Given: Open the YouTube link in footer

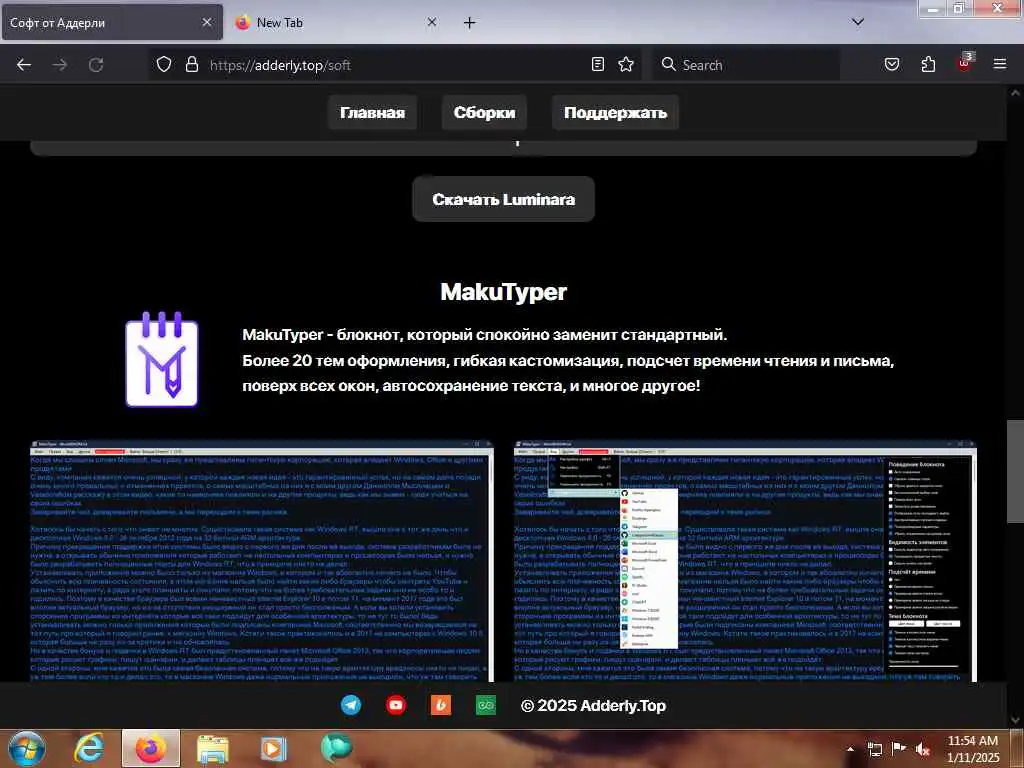Looking at the screenshot, I should click(x=396, y=705).
